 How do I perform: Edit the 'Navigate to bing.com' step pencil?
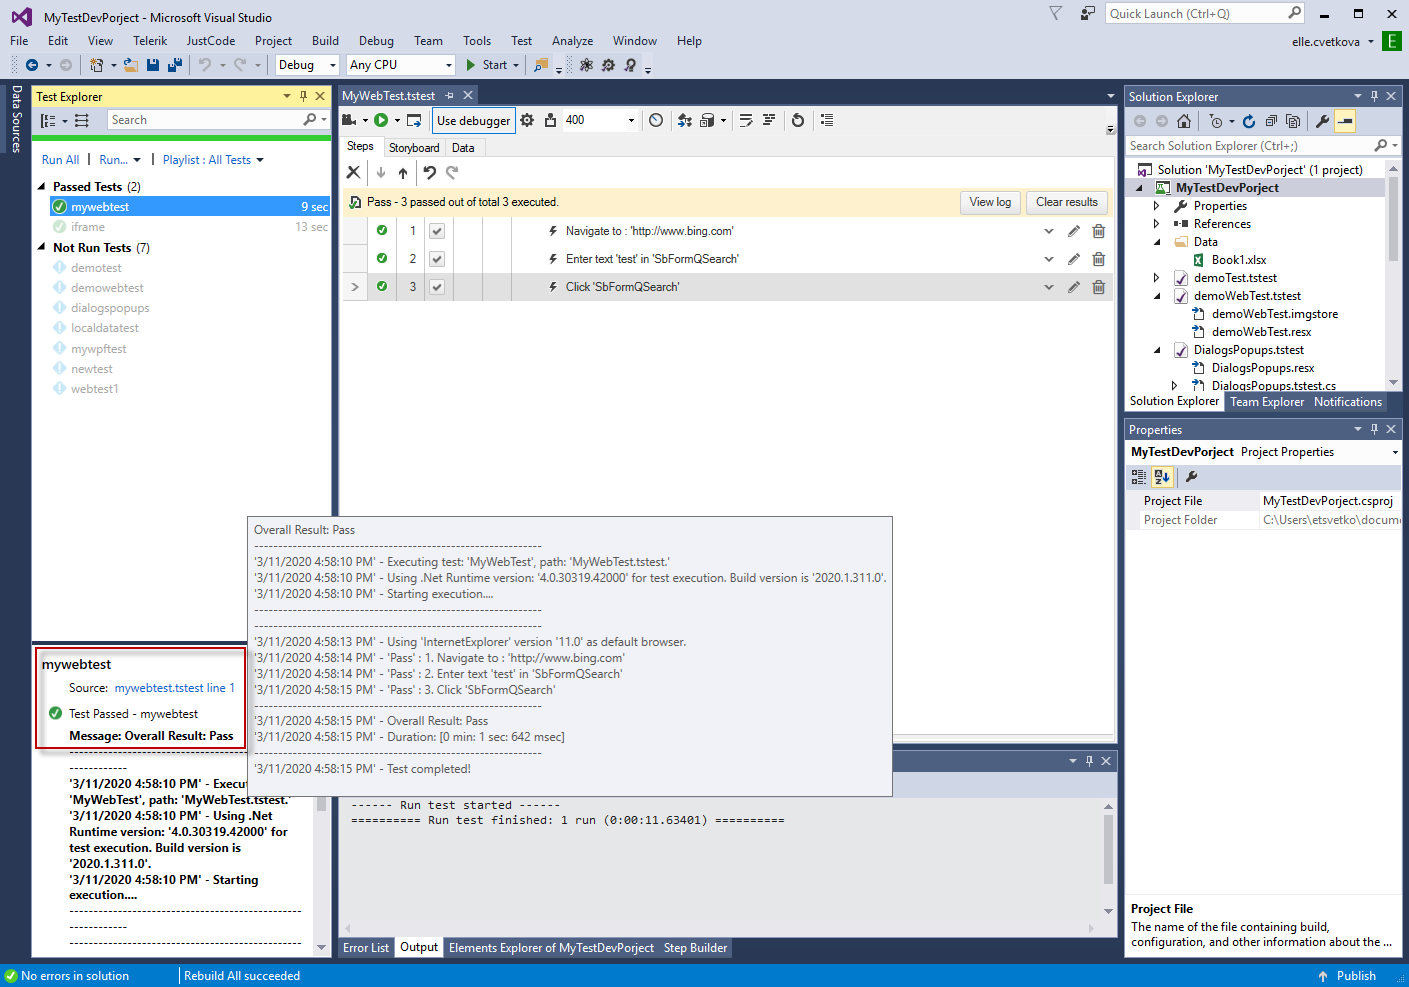click(x=1074, y=231)
